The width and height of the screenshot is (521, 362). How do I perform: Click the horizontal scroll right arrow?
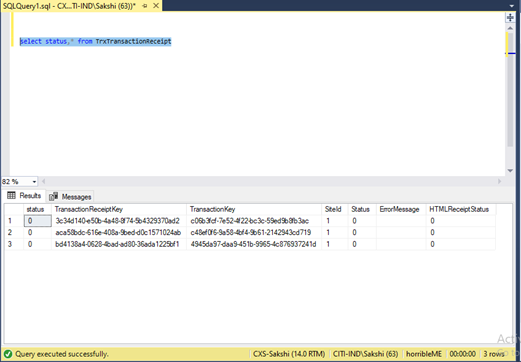point(499,181)
